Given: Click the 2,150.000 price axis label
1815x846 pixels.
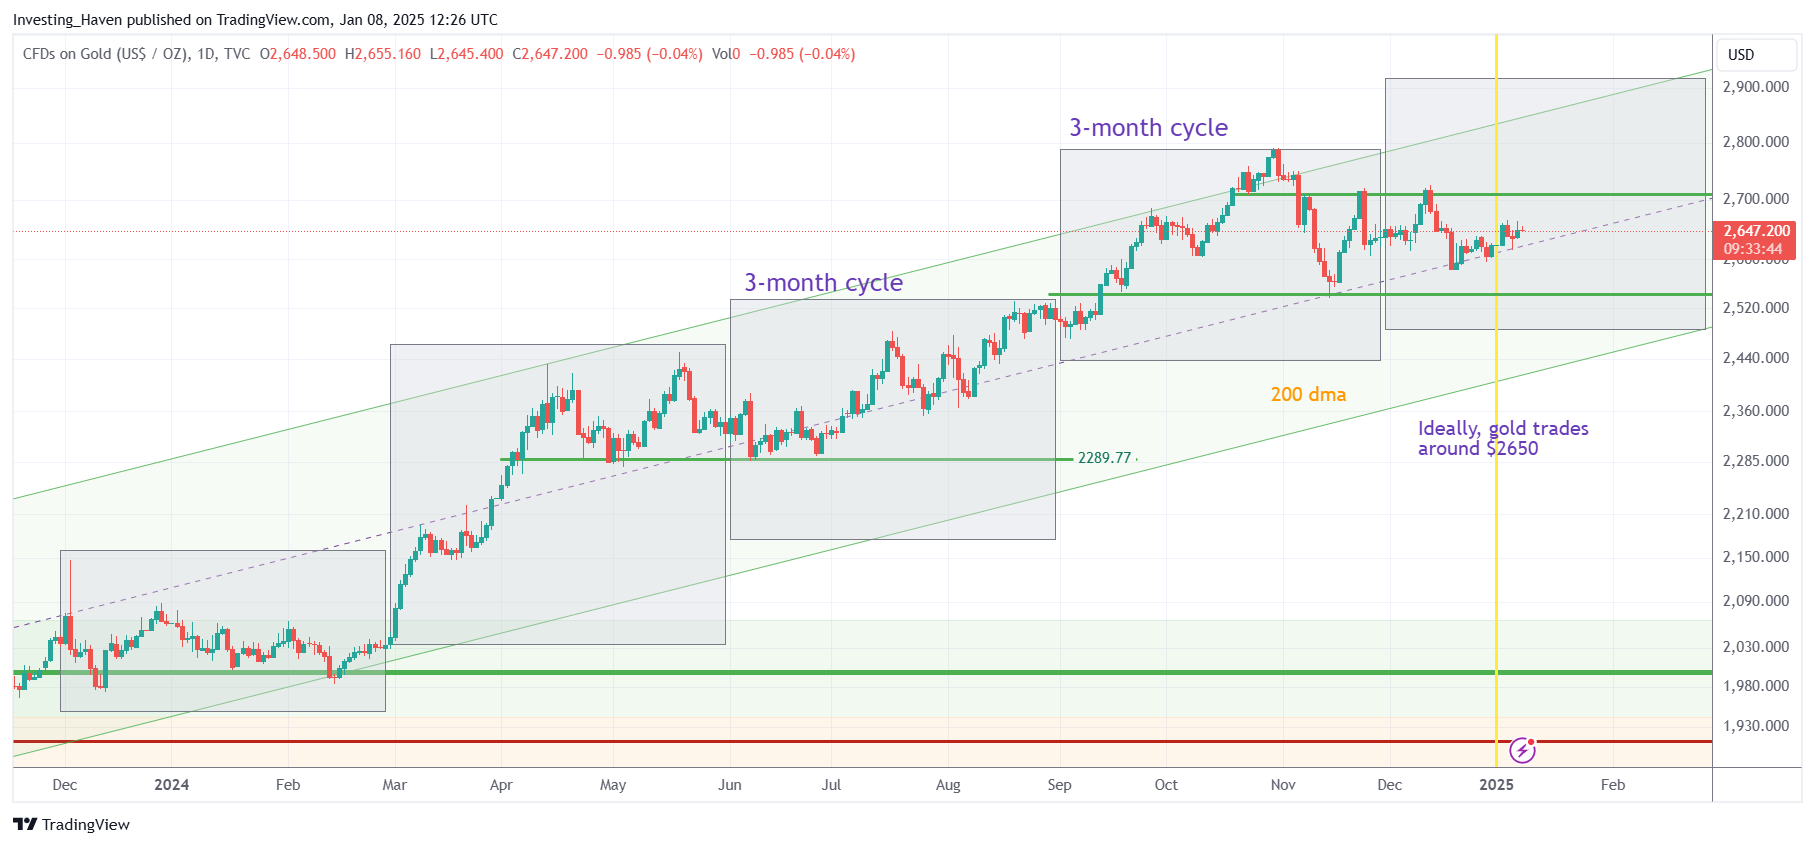Looking at the screenshot, I should click(1755, 557).
